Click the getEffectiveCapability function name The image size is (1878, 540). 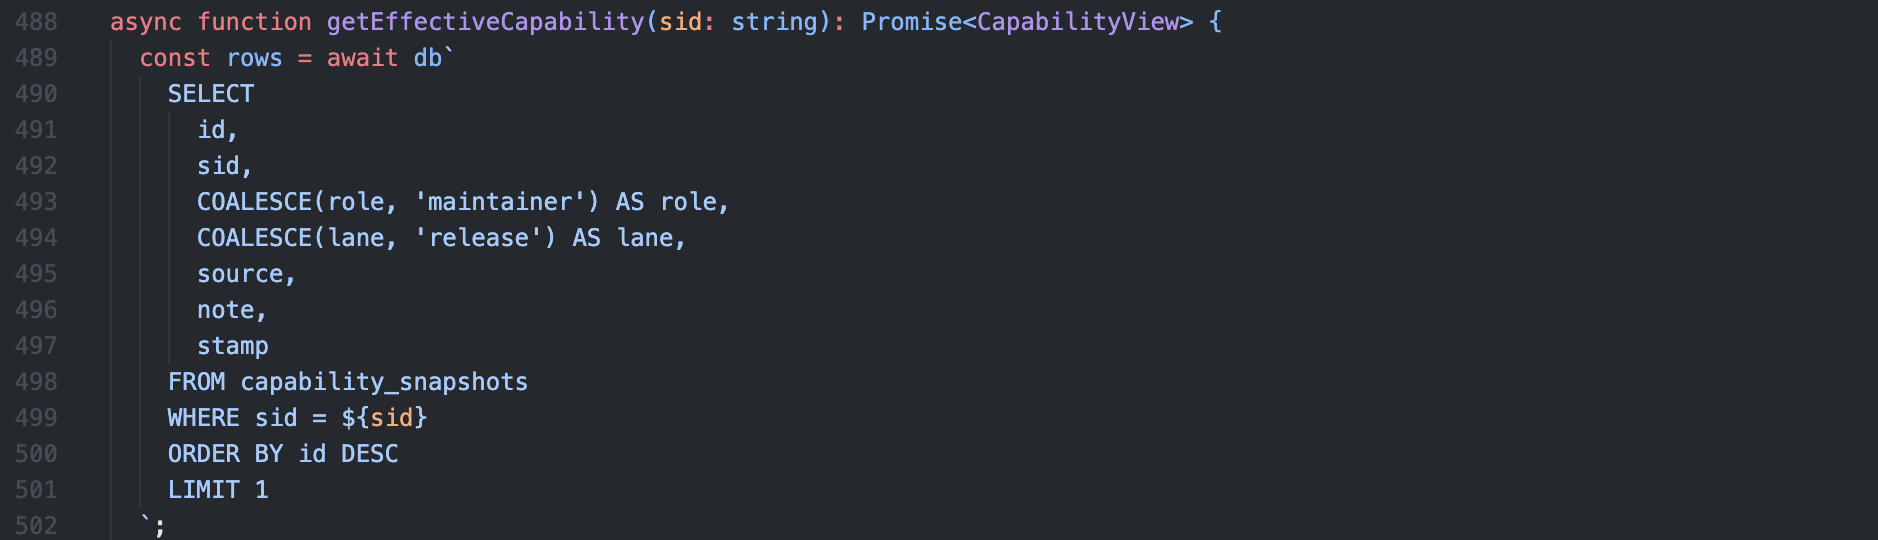coord(485,22)
